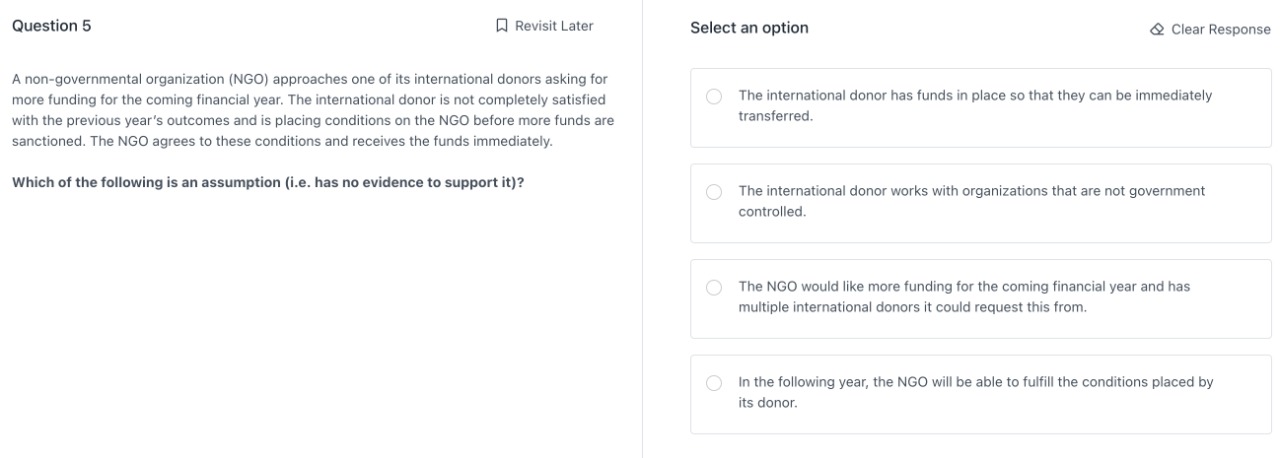Choose radio for 'multiple international donors' option

pos(714,287)
